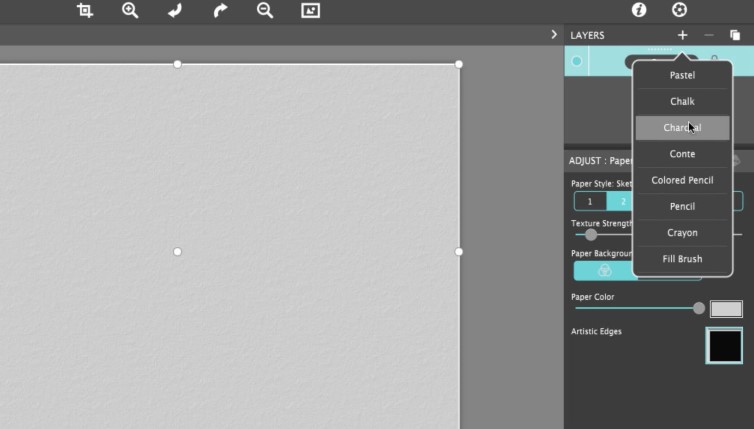Click the Paper Color slider handle

click(699, 308)
